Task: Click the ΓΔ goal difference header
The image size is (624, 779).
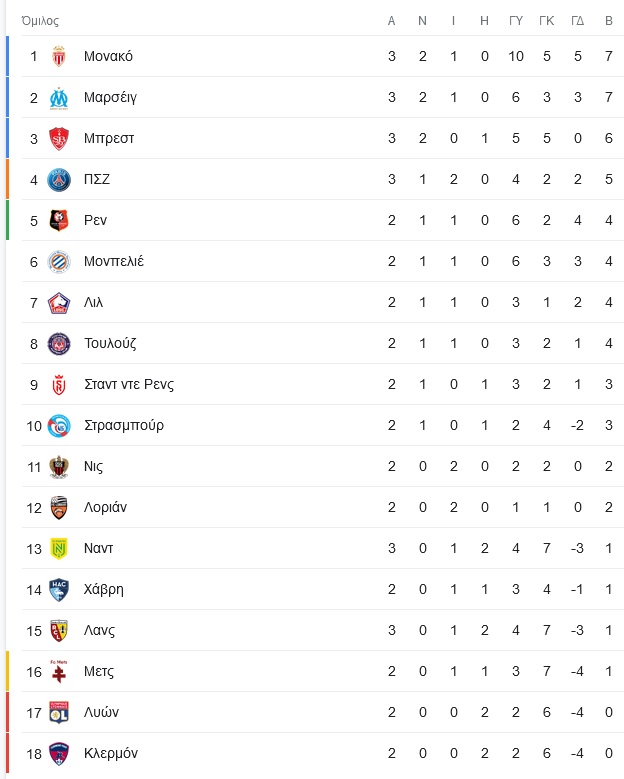Action: 577,21
